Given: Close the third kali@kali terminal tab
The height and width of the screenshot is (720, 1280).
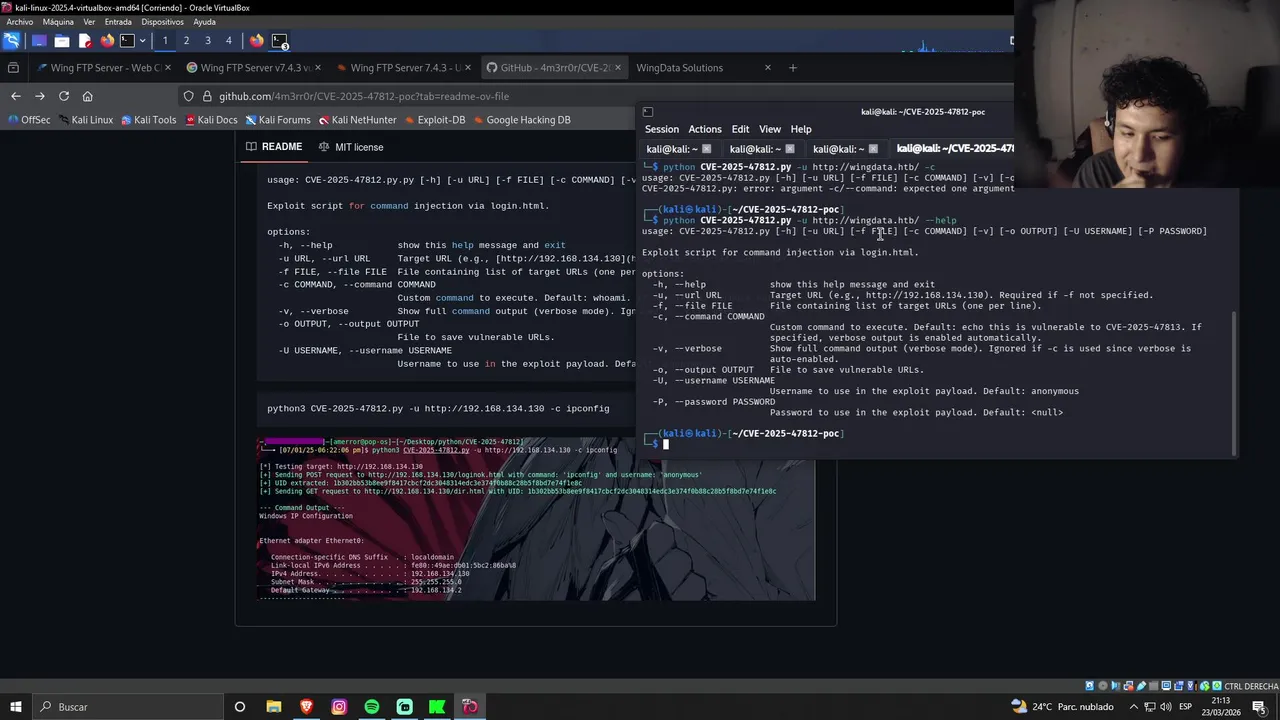Looking at the screenshot, I should [872, 149].
